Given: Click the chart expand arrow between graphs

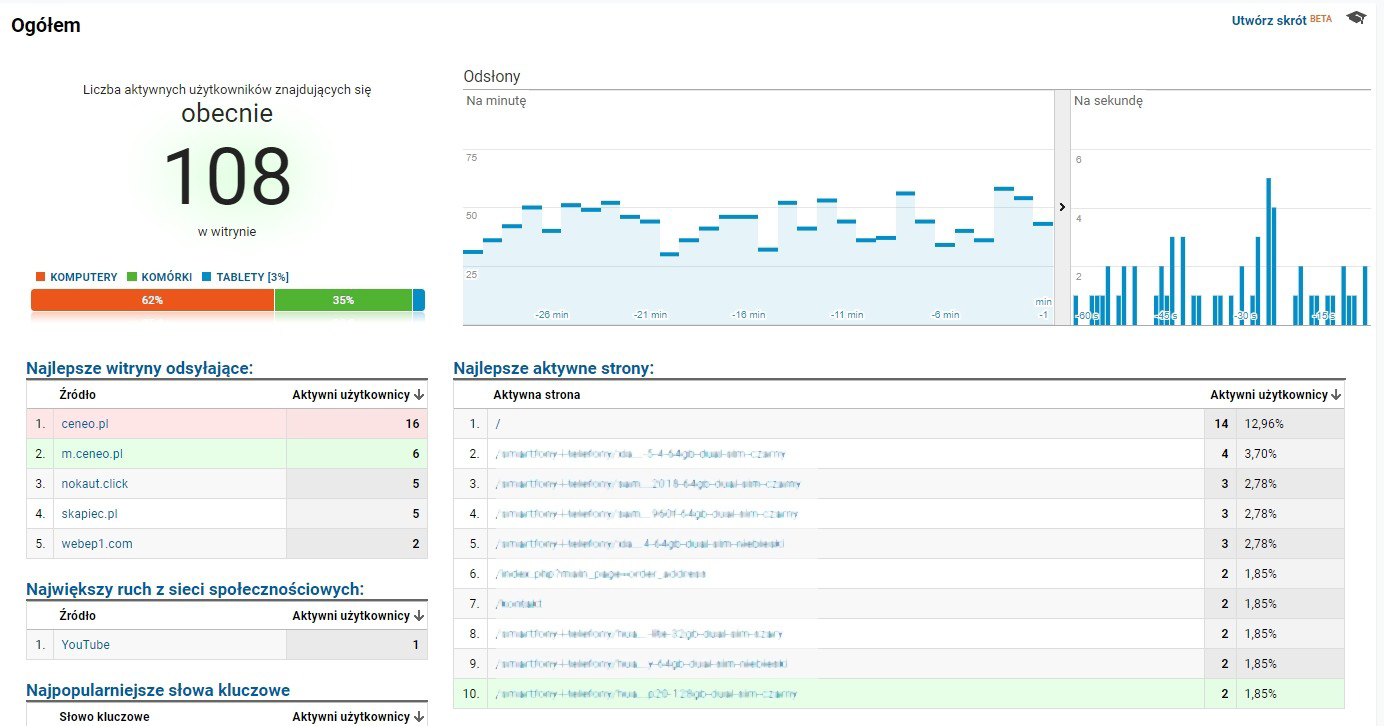Looking at the screenshot, I should (1062, 207).
